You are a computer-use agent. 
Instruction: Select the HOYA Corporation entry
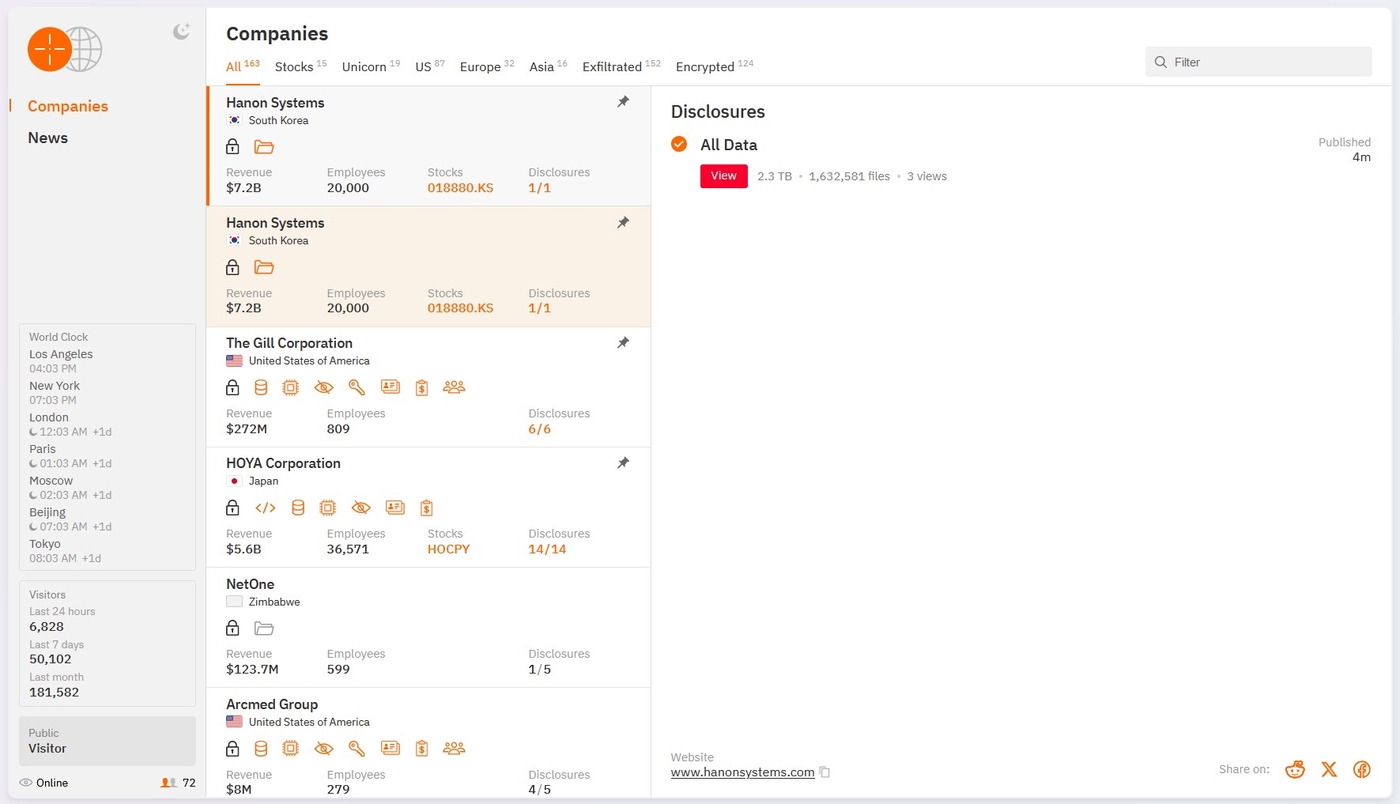428,507
